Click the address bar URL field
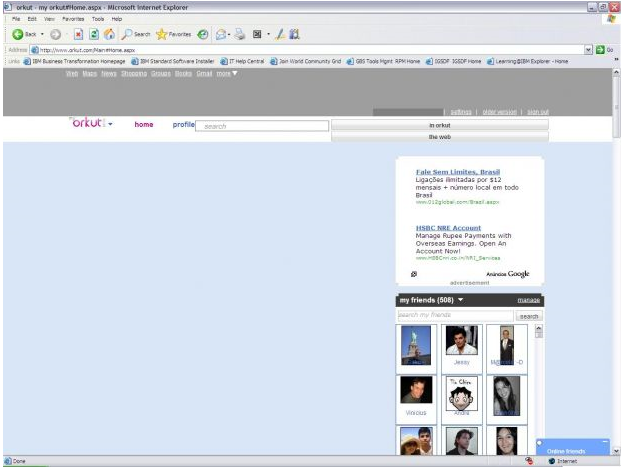Viewport: 628px width, 468px height. 308,50
